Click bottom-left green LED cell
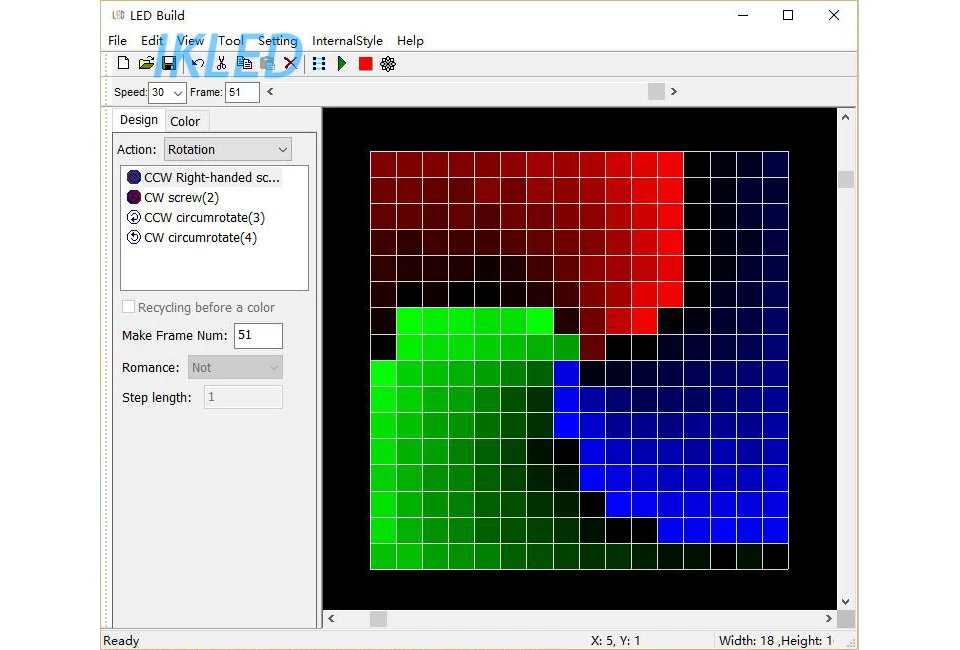This screenshot has height=650, width=960. point(383,556)
